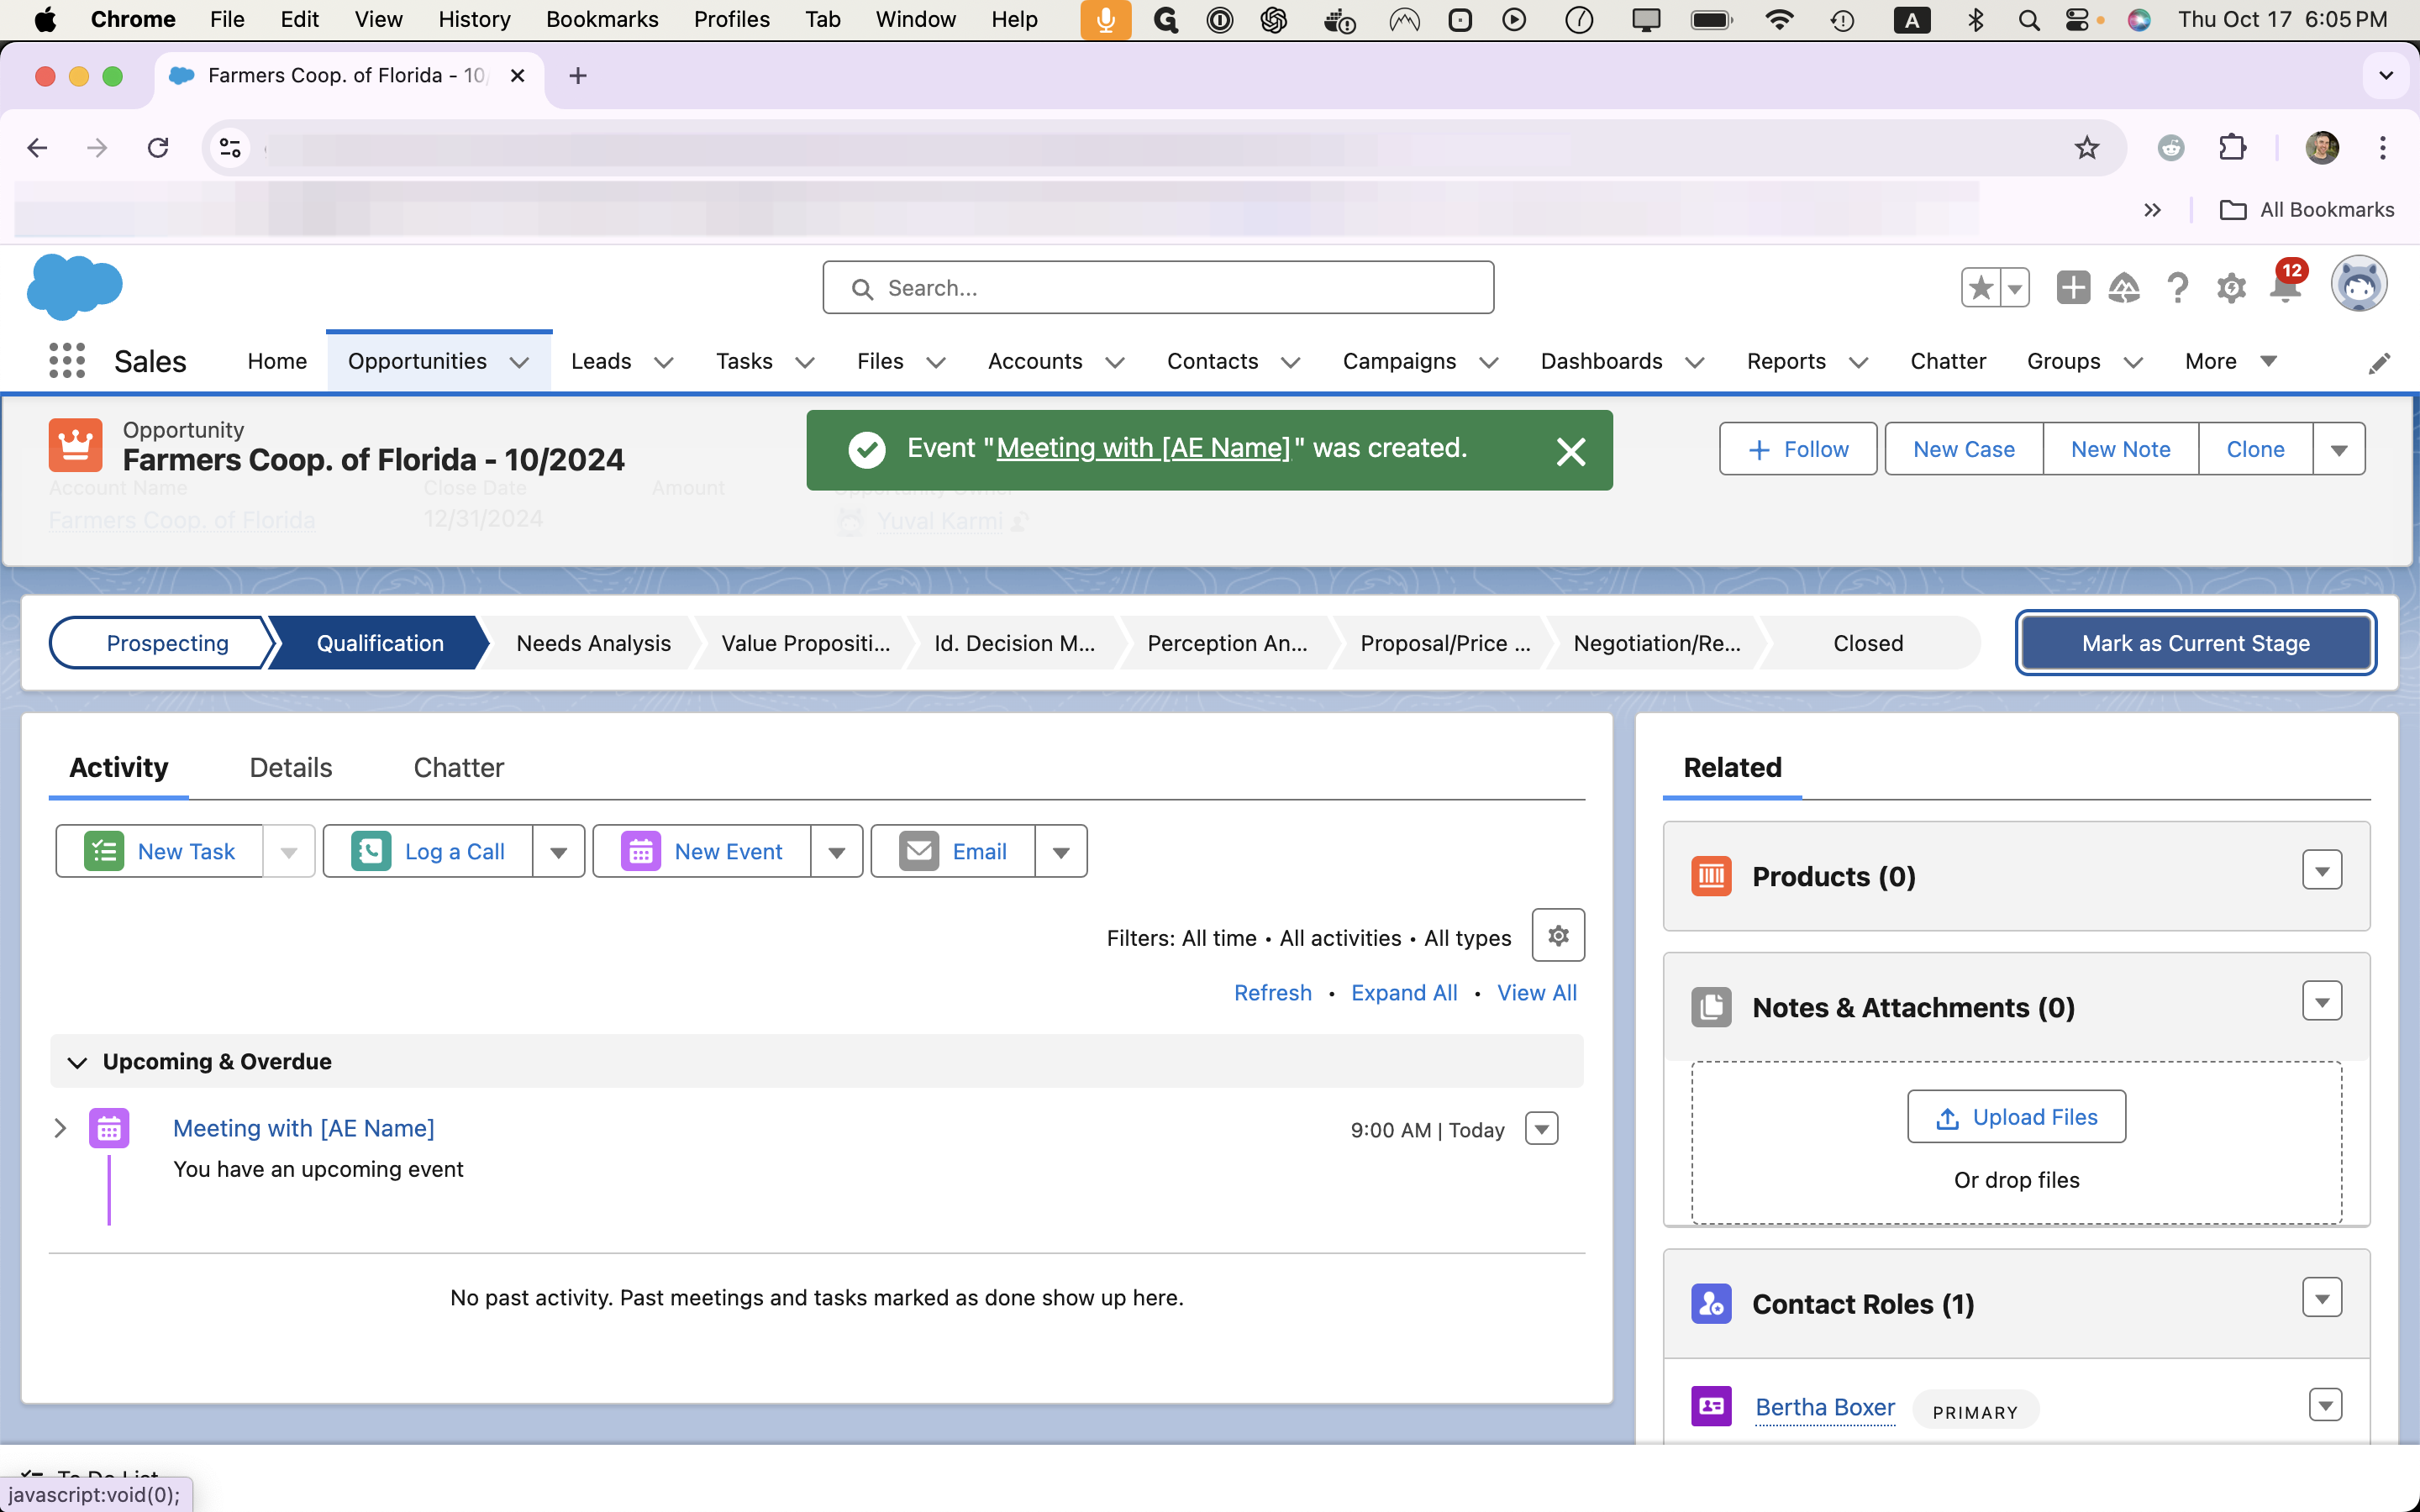The width and height of the screenshot is (2420, 1512).
Task: Expand the More navigation menu
Action: [x=2231, y=361]
